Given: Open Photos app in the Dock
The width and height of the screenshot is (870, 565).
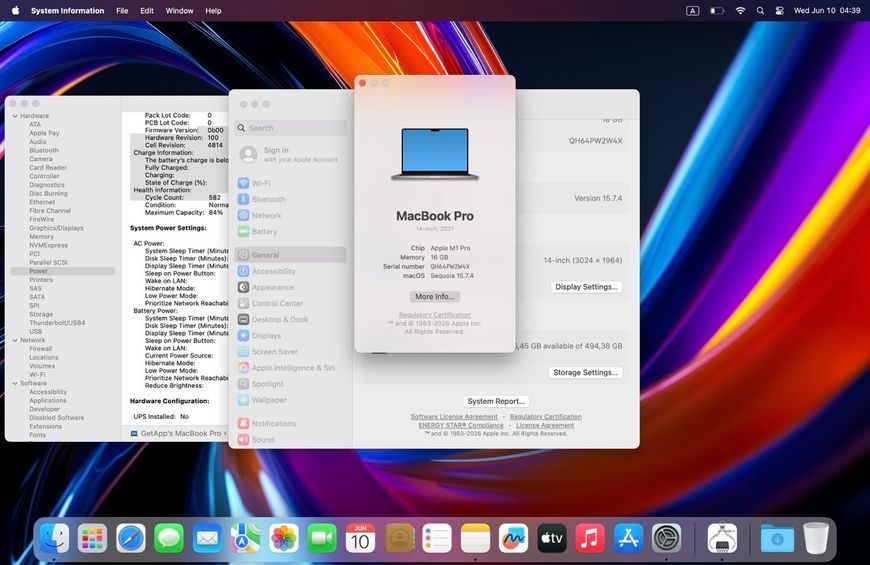Looking at the screenshot, I should click(x=284, y=538).
